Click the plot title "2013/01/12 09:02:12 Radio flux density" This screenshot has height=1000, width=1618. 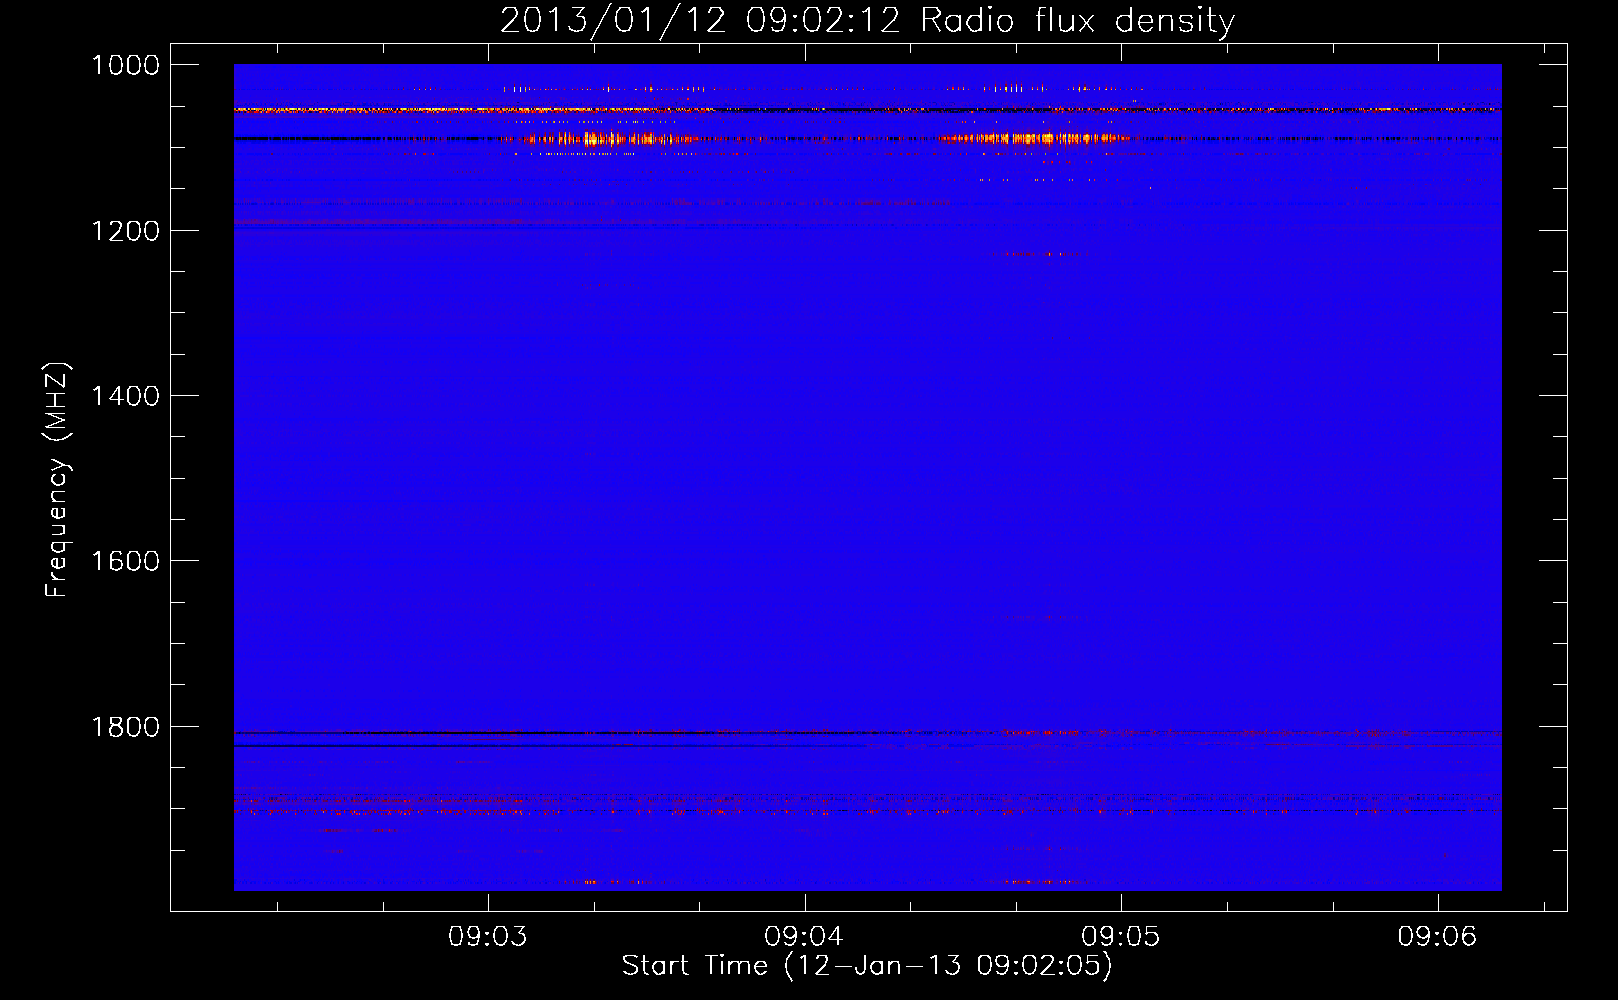[x=867, y=21]
